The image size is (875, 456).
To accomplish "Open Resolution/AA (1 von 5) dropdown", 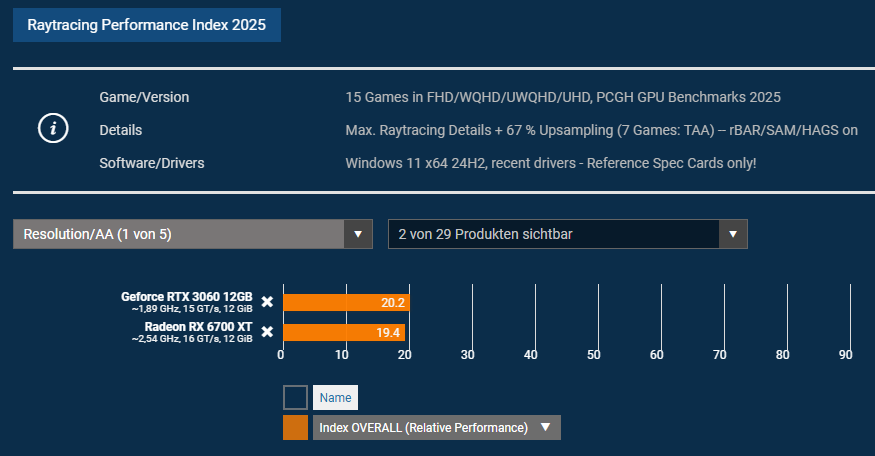I will coord(193,234).
